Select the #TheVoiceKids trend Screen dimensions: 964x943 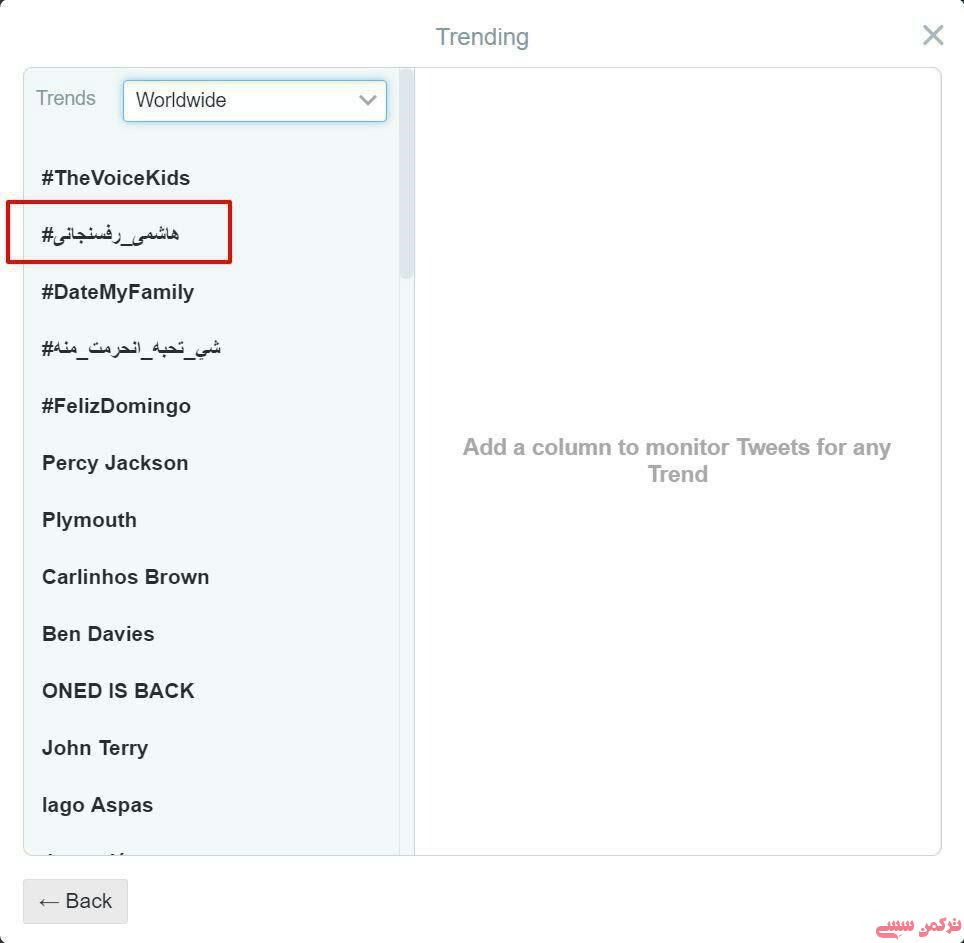(x=116, y=178)
